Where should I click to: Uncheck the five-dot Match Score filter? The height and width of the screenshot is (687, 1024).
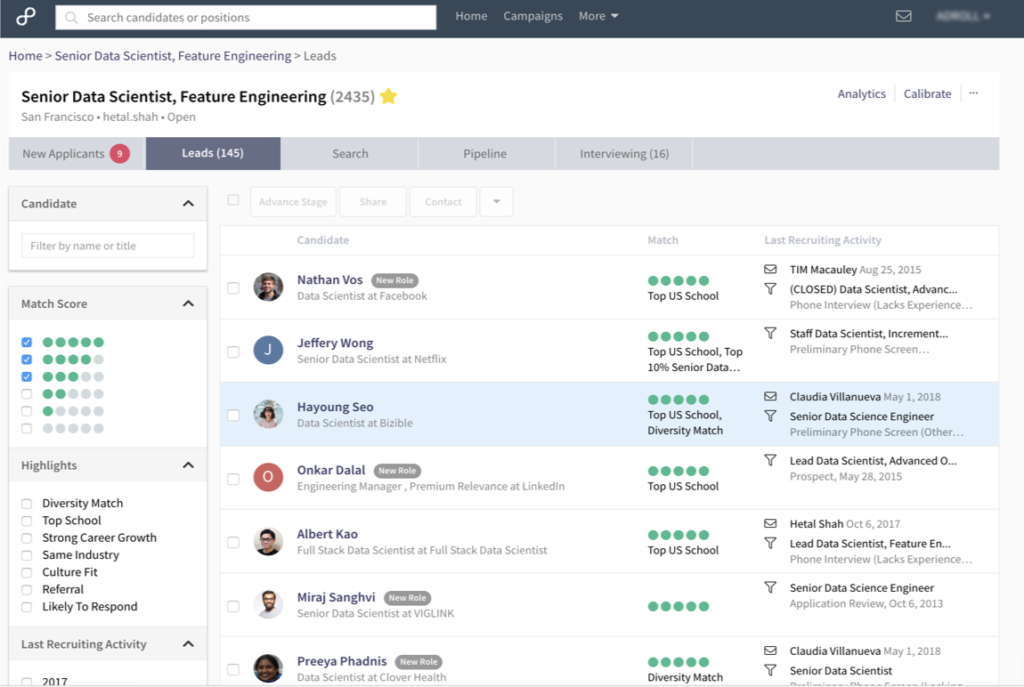(25, 341)
